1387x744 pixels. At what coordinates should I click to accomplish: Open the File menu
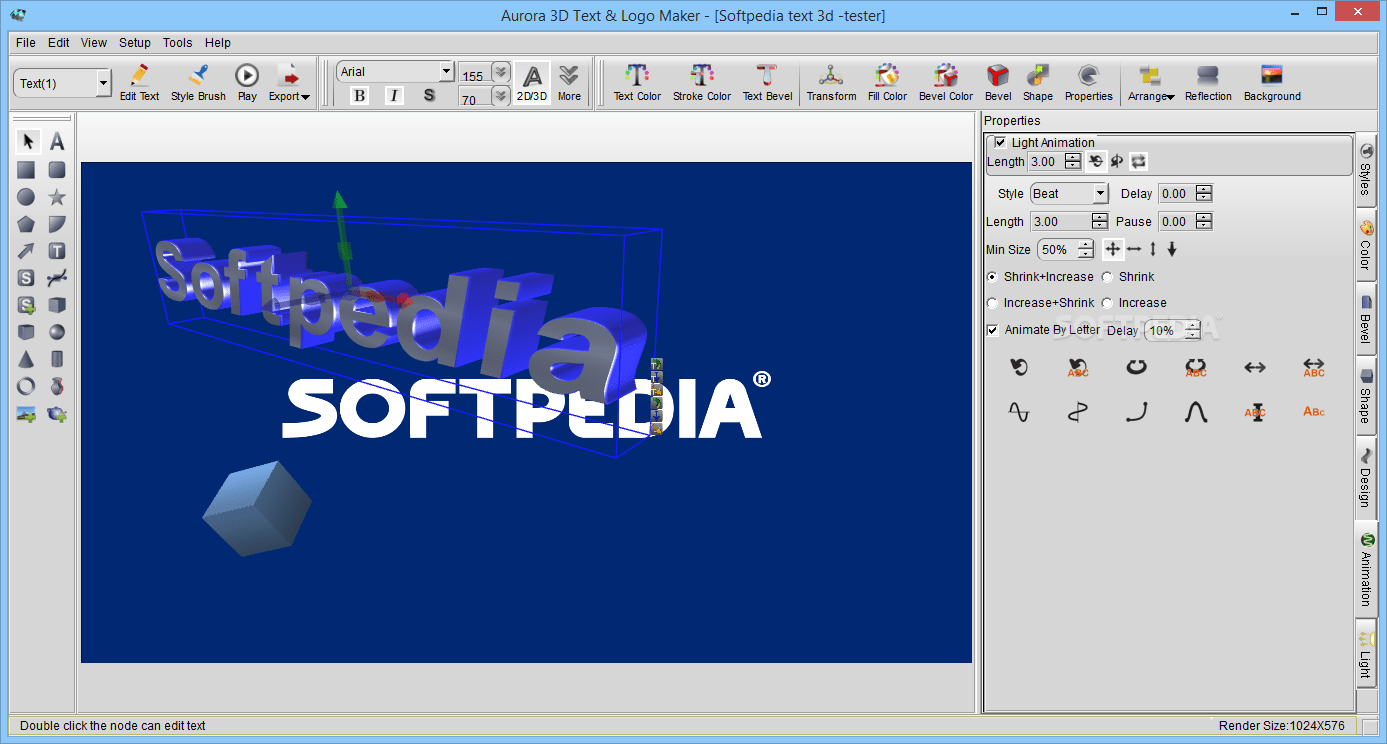coord(26,43)
